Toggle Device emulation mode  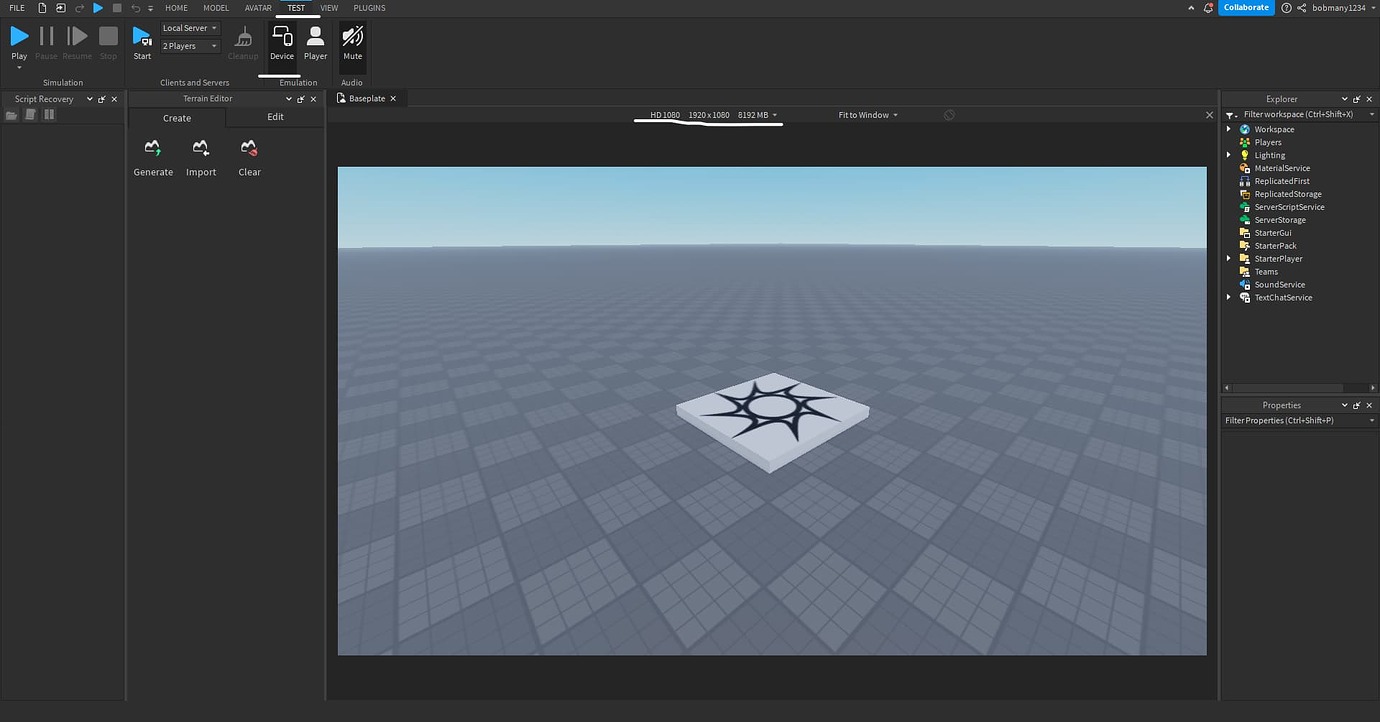tap(281, 40)
